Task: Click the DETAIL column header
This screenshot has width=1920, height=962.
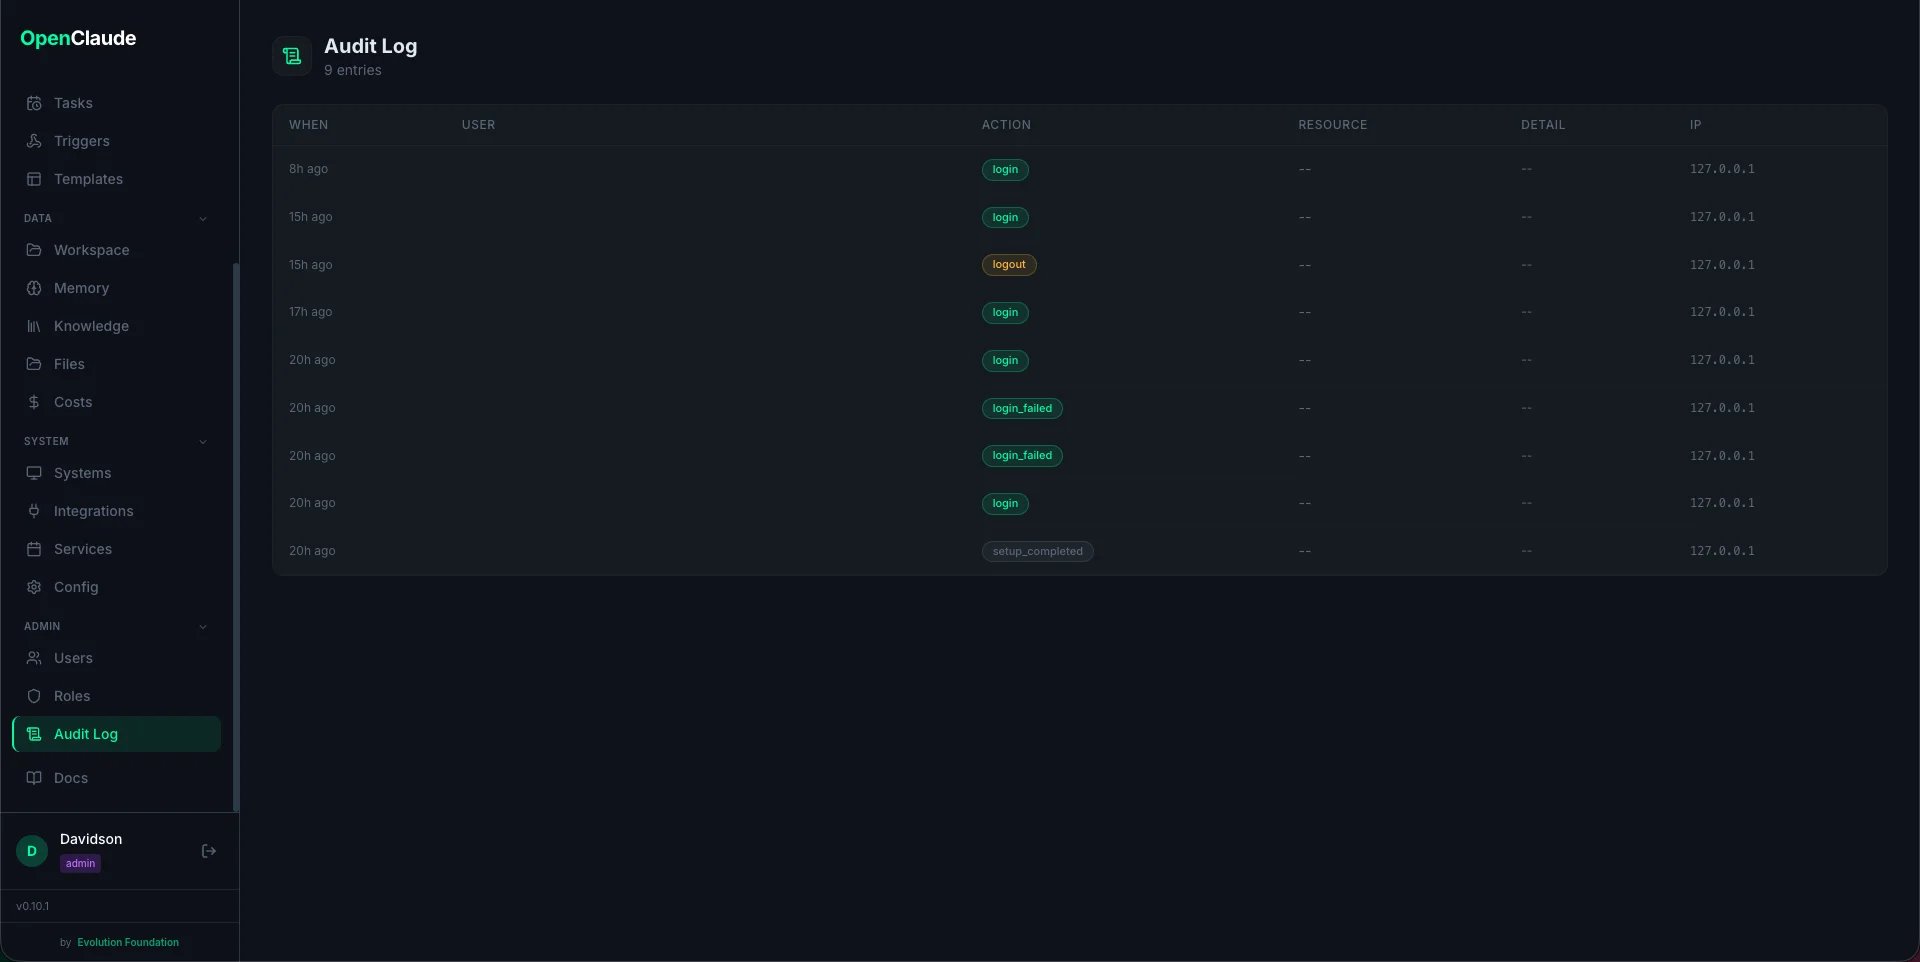Action: pyautogui.click(x=1543, y=125)
